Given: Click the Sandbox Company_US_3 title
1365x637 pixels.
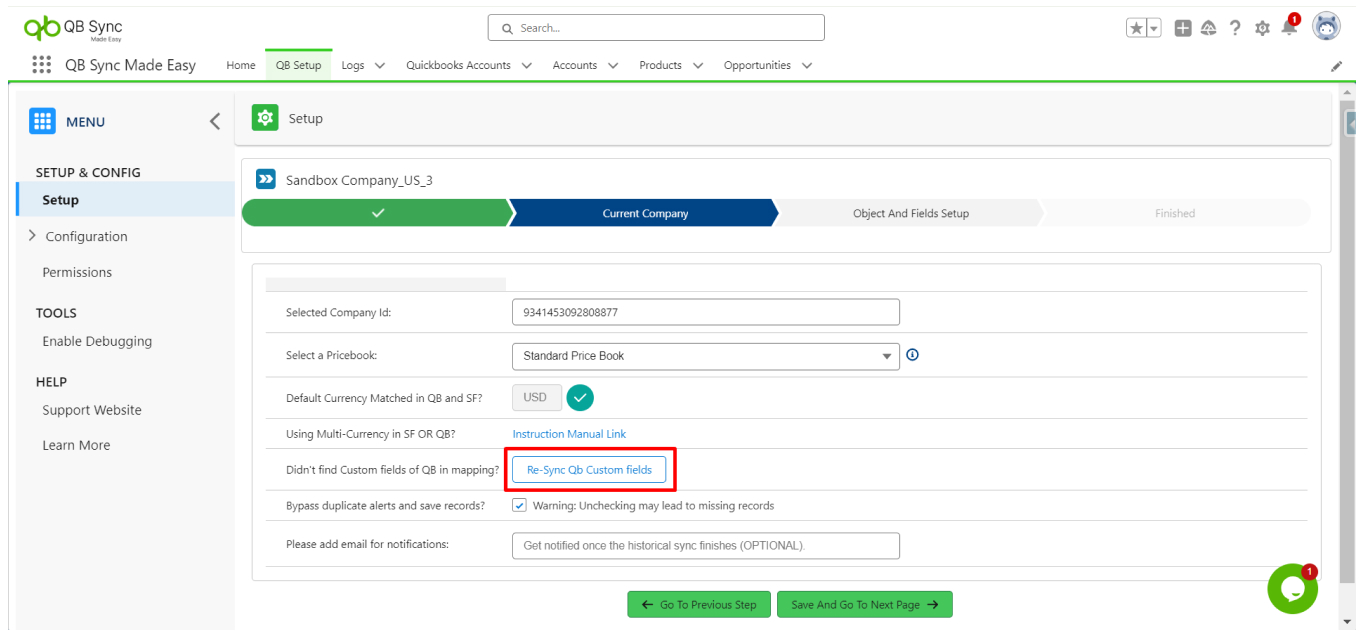Looking at the screenshot, I should coord(359,181).
